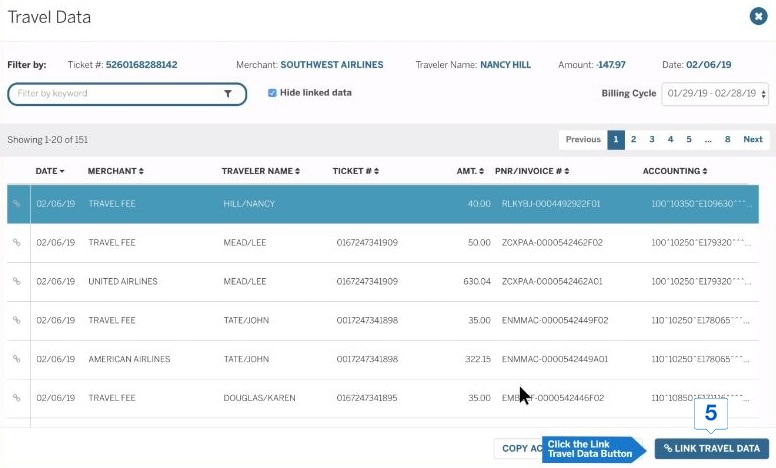Click the 40.00 amount in highlighted row

(479, 203)
